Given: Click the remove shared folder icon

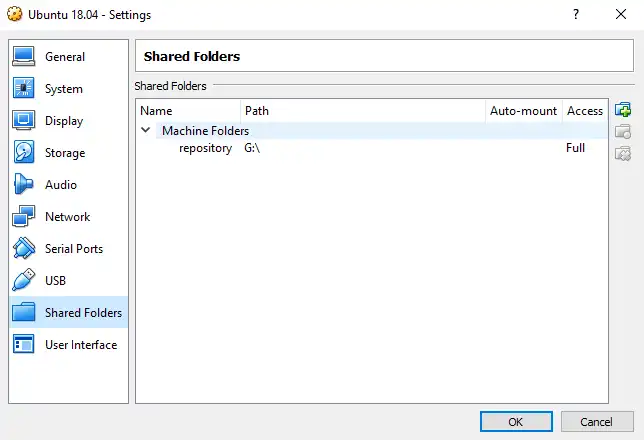Looking at the screenshot, I should click(623, 153).
